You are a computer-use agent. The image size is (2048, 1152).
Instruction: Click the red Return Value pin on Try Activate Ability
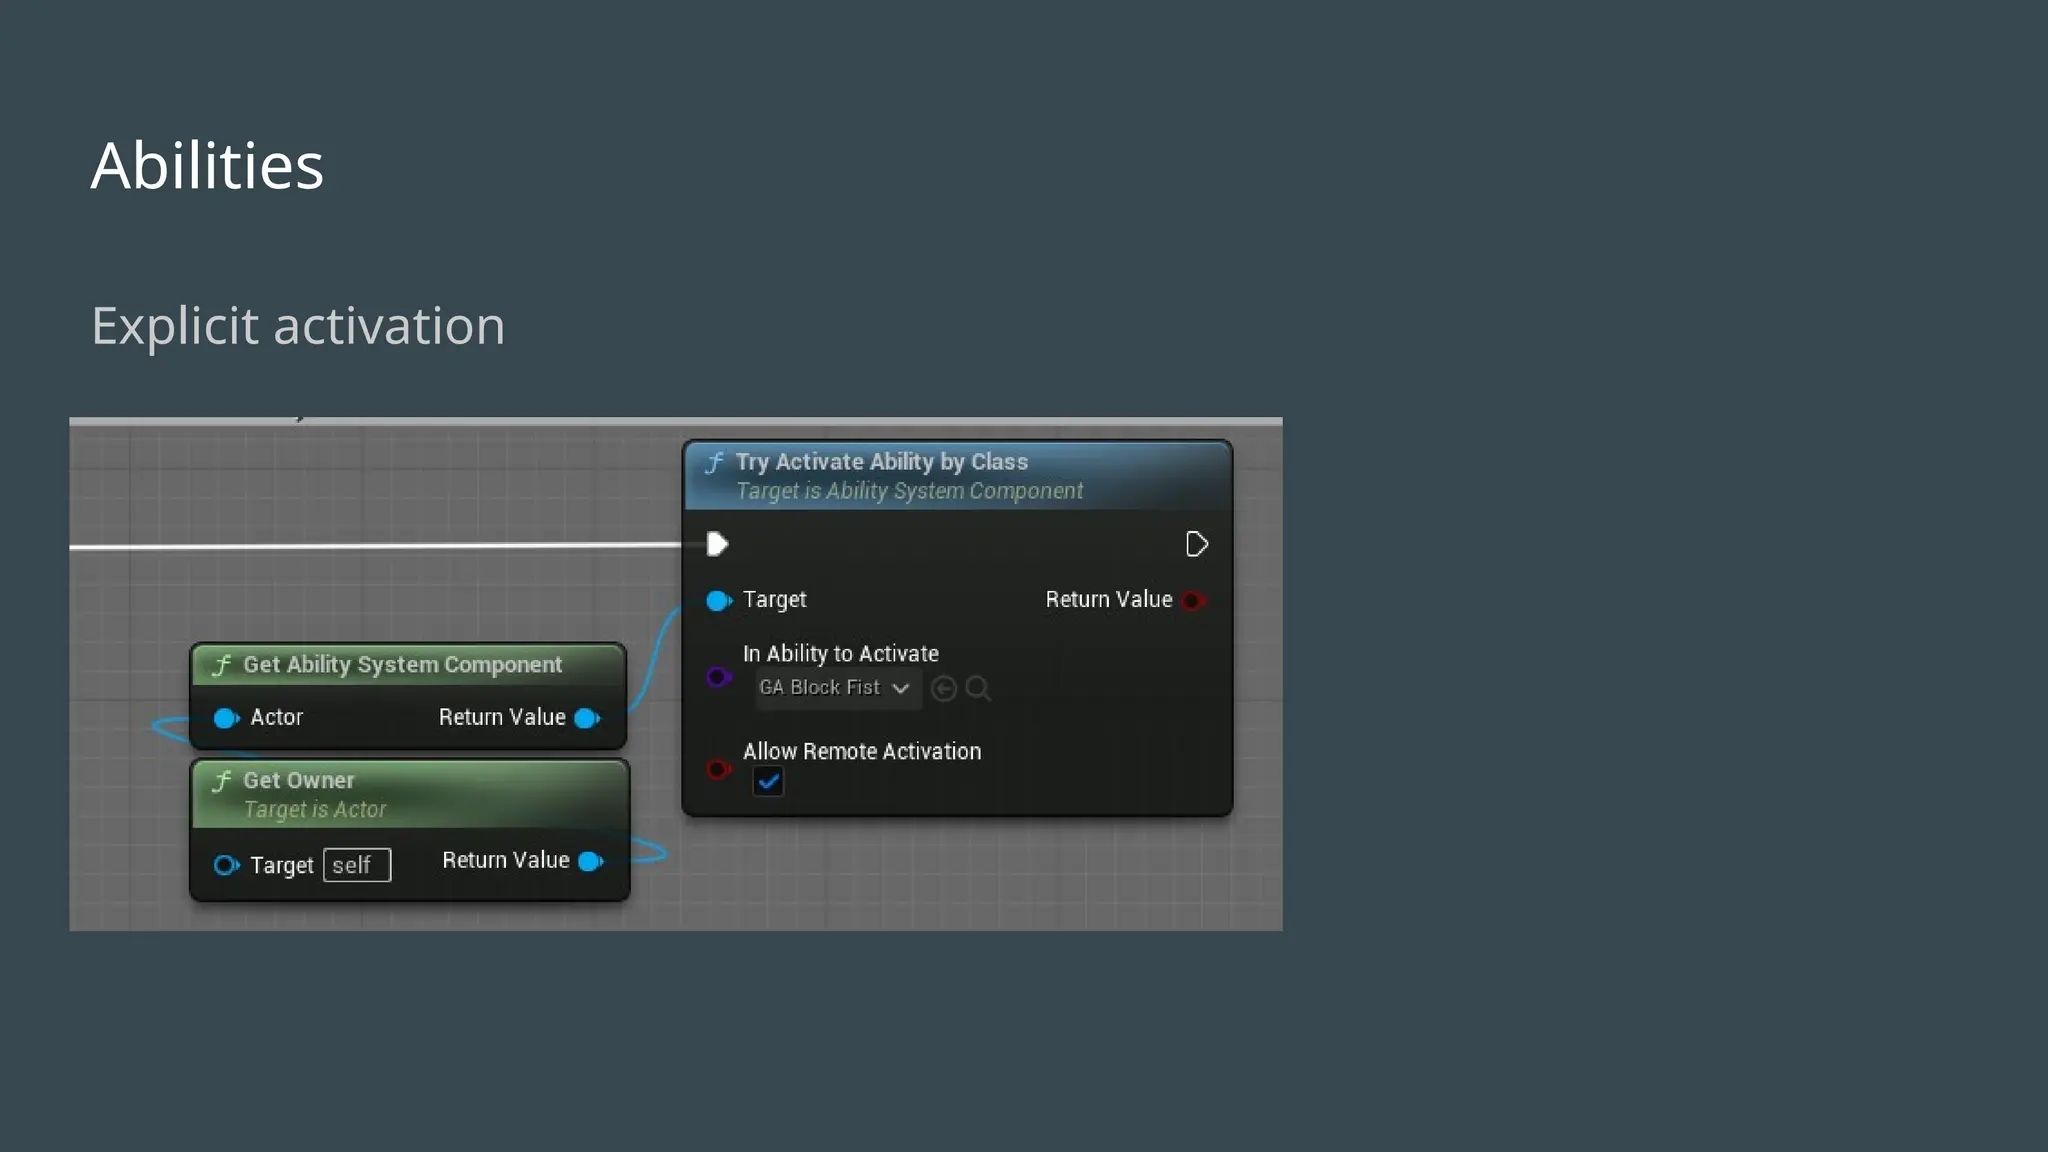click(1192, 600)
